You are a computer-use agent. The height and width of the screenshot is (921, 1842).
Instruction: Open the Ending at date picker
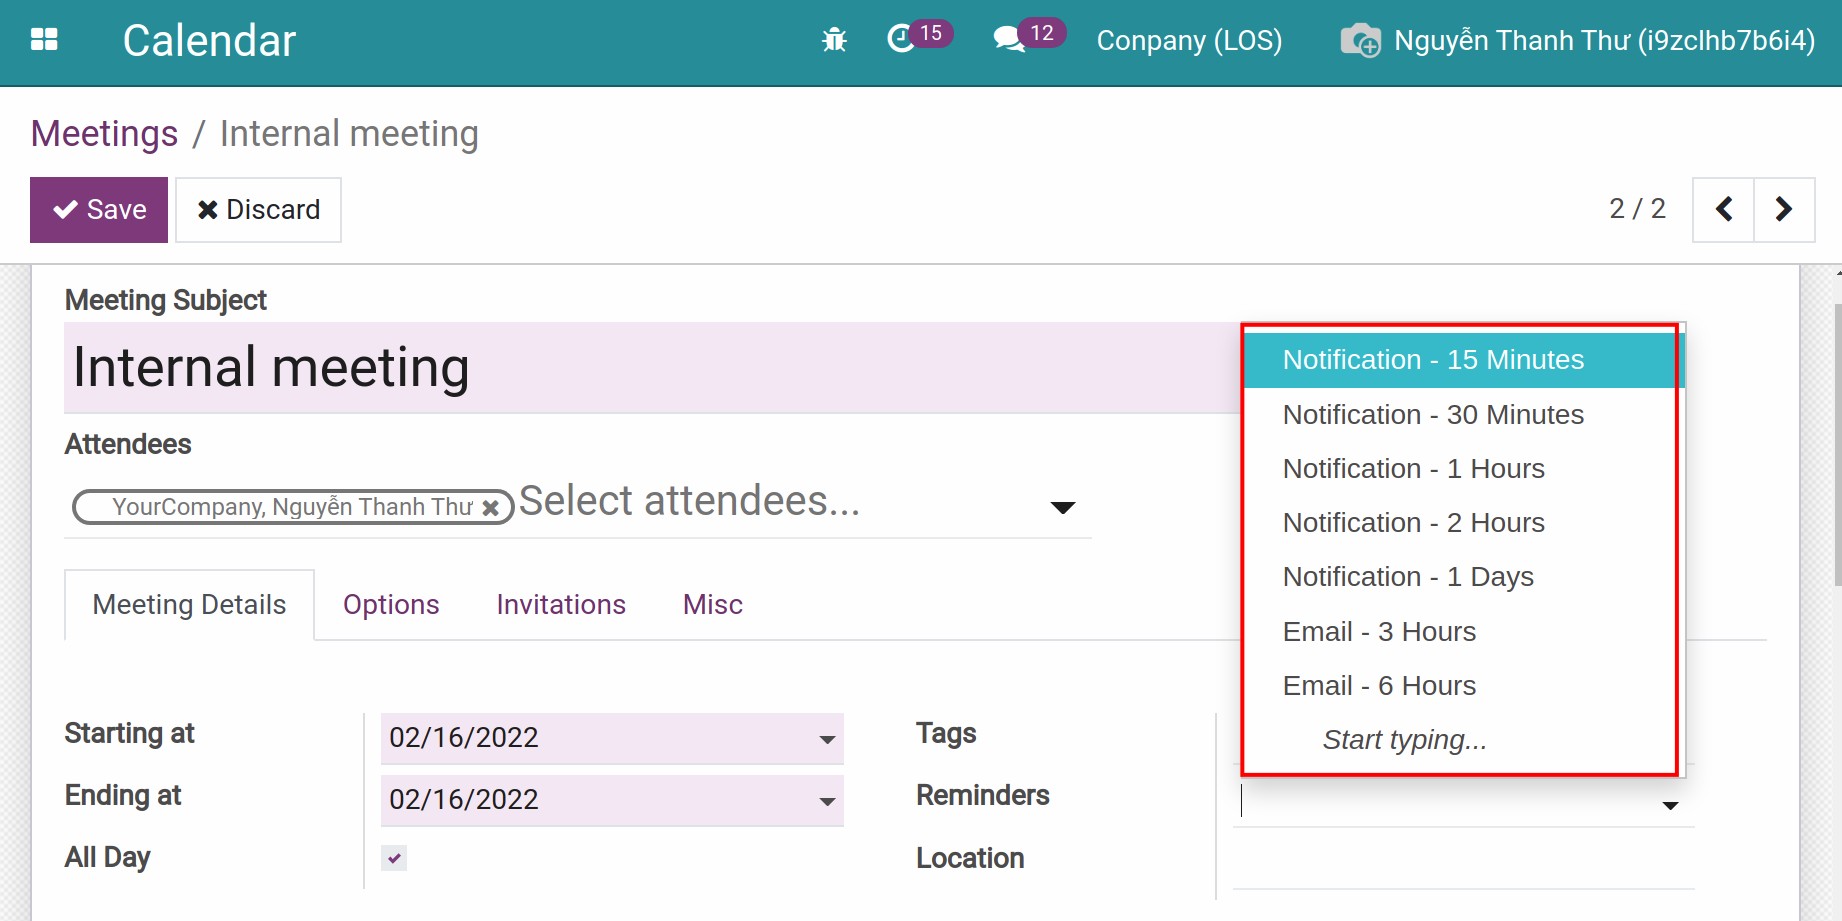tap(826, 801)
